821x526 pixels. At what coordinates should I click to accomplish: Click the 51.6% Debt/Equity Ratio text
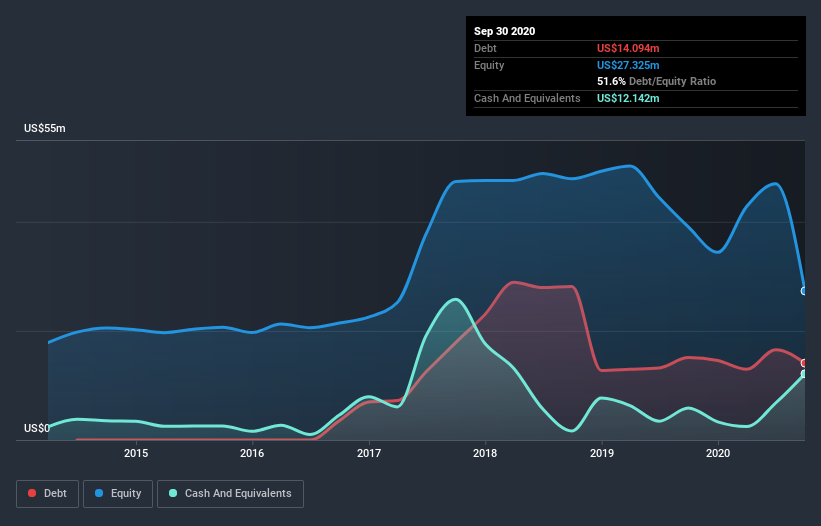[x=656, y=81]
